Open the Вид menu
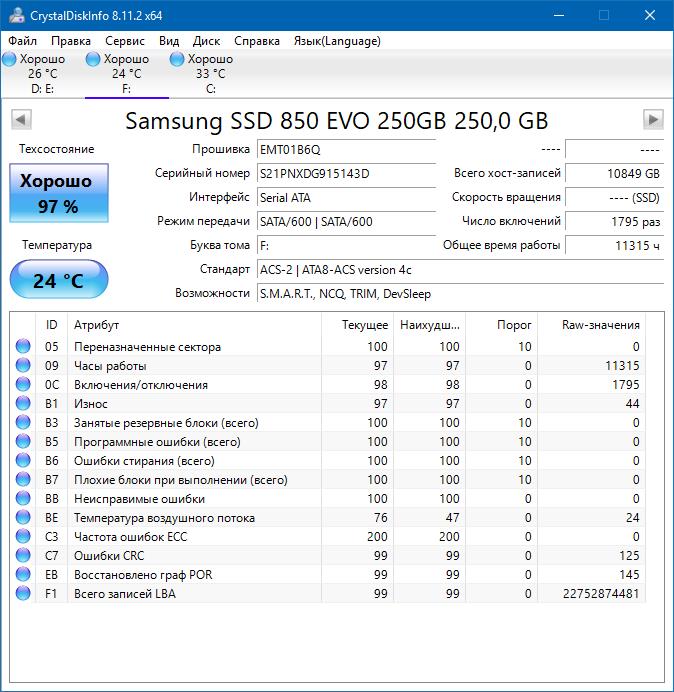 pyautogui.click(x=169, y=41)
